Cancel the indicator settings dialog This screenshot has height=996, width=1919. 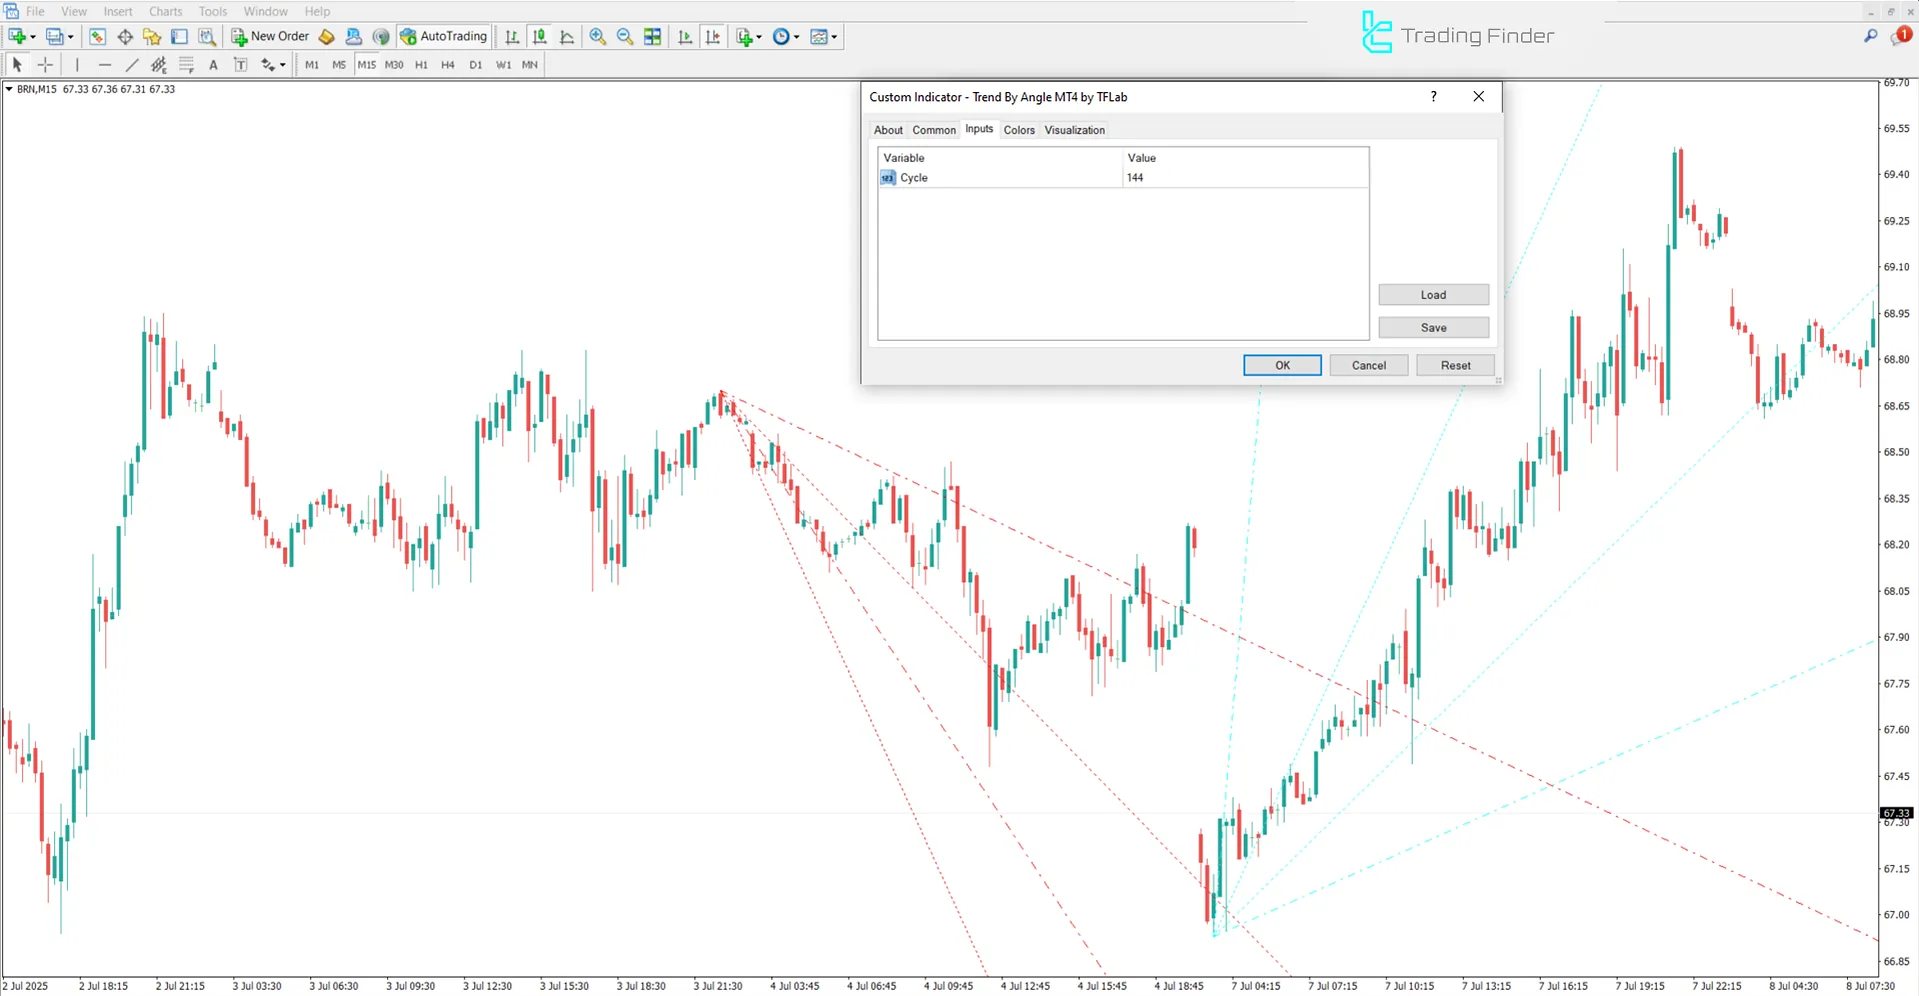click(1368, 364)
